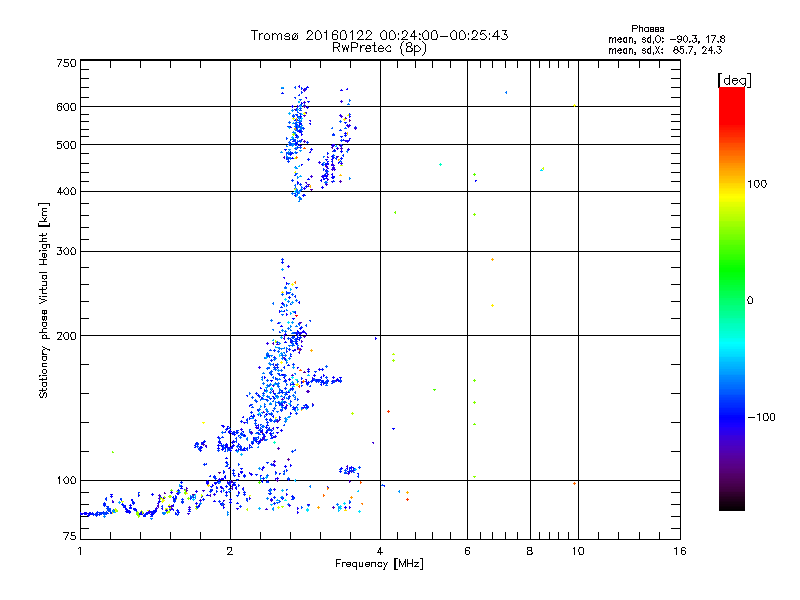Click the "mean, sd,X: 85.7, 24.3" line
This screenshot has height=600, width=800.
[x=665, y=50]
